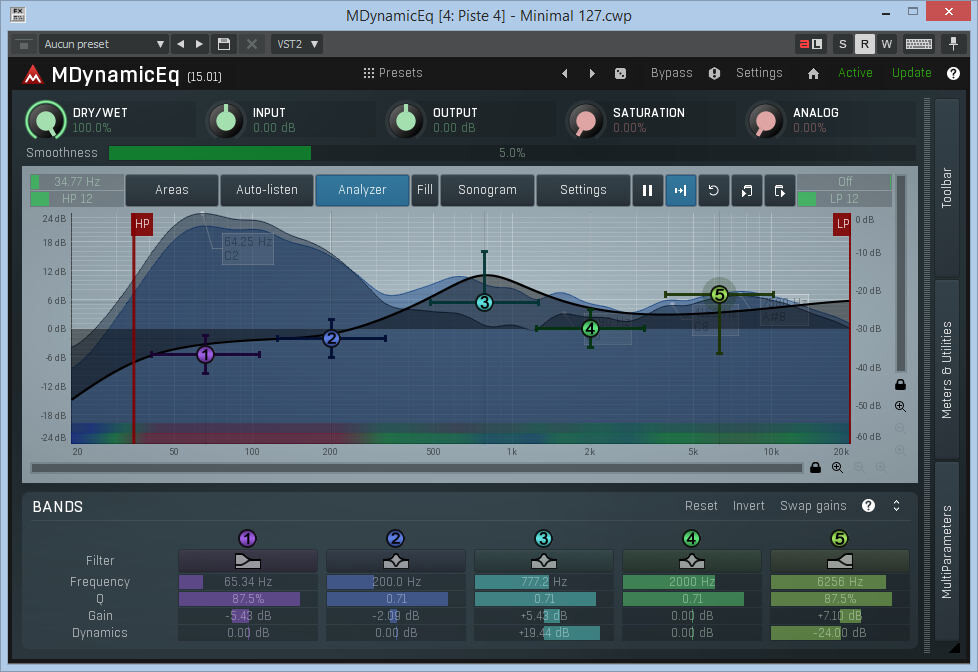978x672 pixels.
Task: Click the randomize dice icon
Action: tap(620, 74)
